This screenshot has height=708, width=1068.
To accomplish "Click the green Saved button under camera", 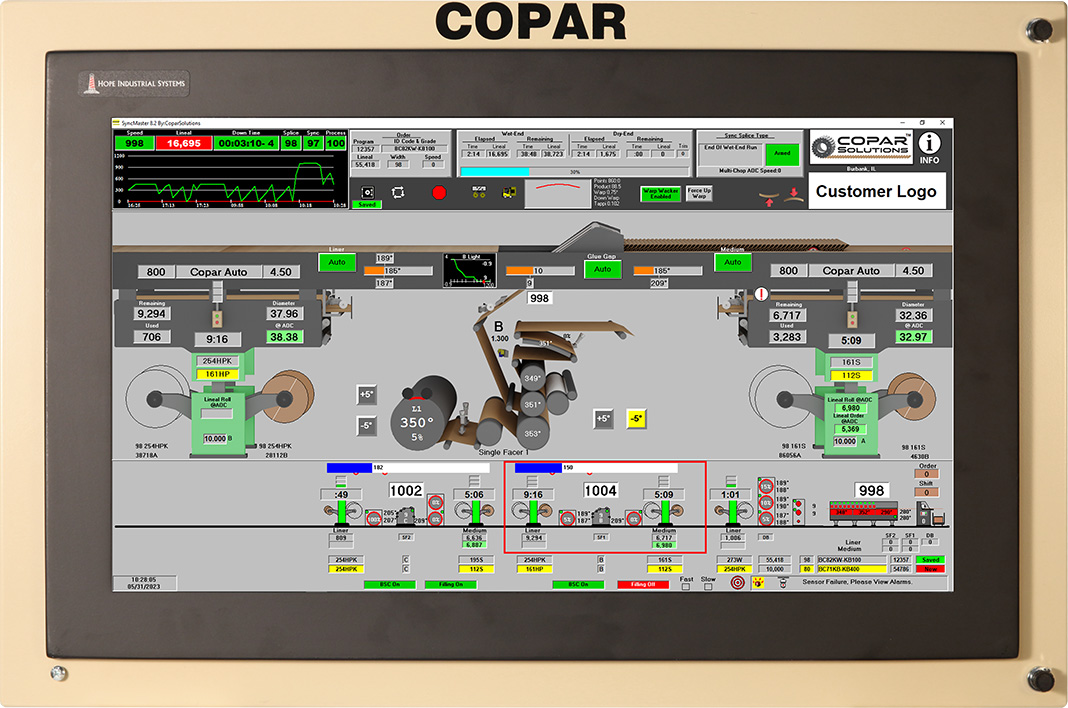I will click(x=367, y=205).
